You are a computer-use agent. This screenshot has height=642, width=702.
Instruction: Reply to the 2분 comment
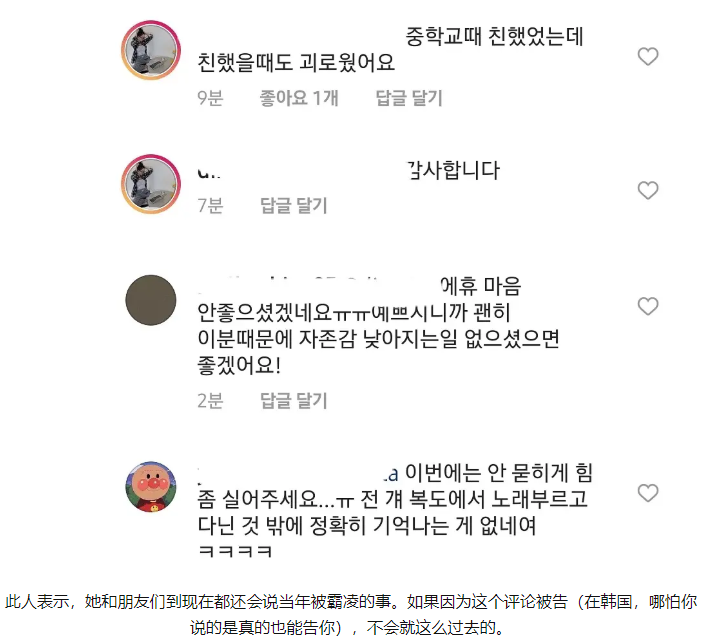click(294, 400)
